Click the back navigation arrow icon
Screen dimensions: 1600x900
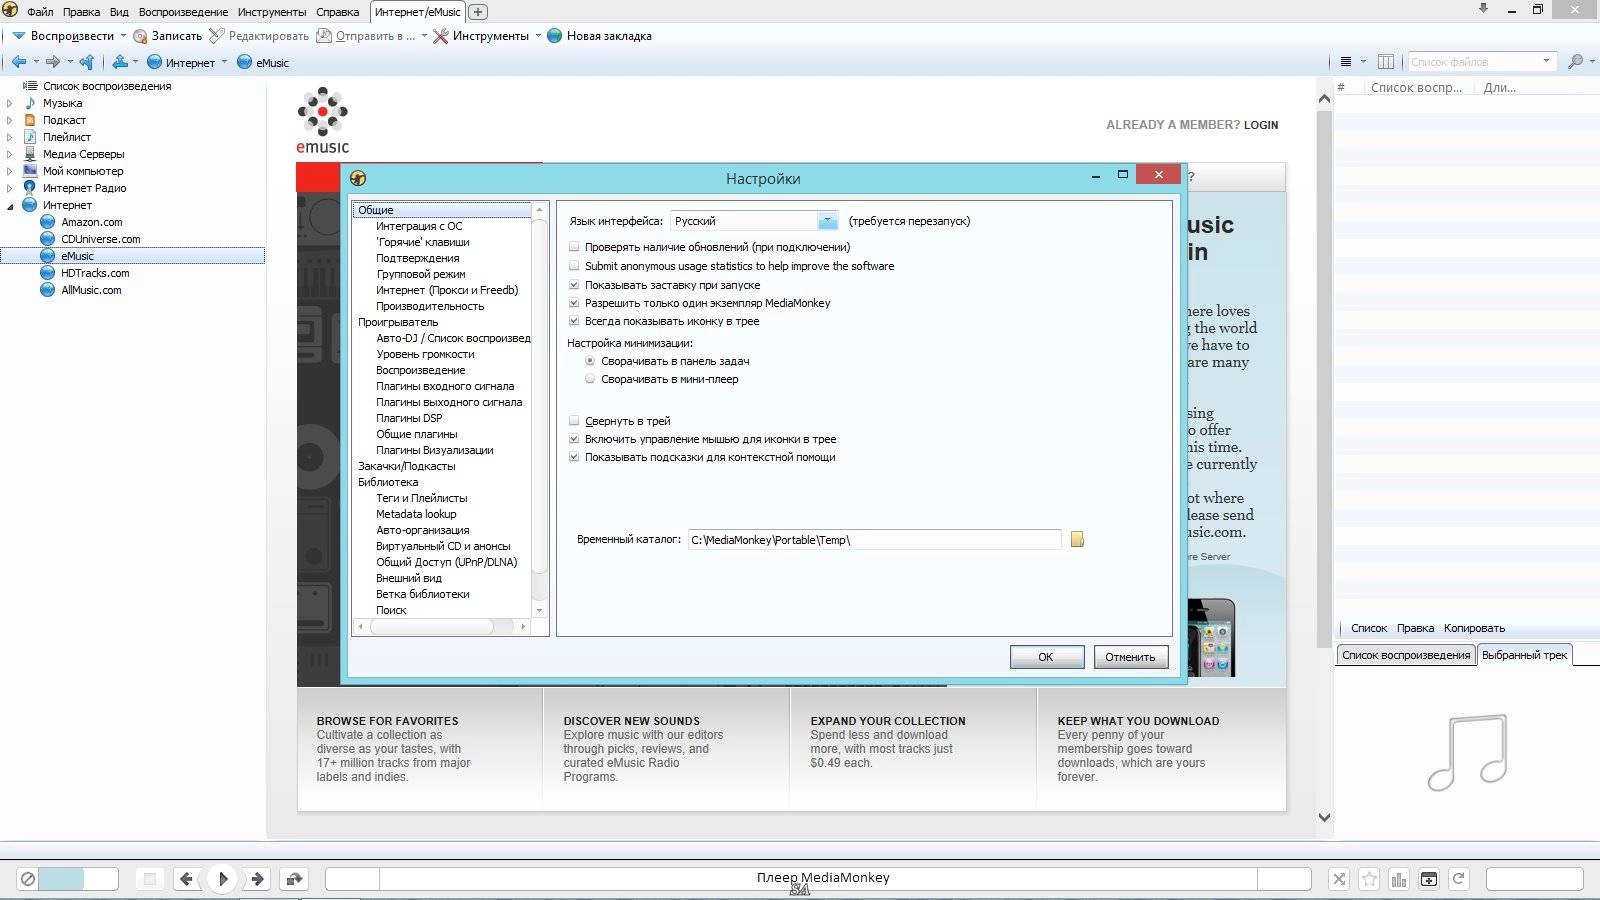(19, 62)
